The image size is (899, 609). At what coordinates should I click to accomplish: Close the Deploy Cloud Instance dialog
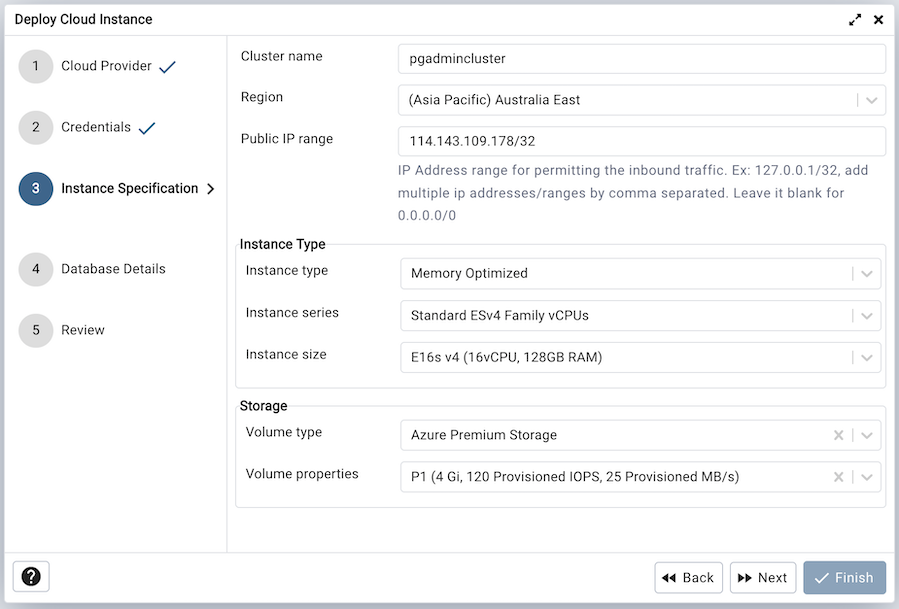tap(878, 19)
